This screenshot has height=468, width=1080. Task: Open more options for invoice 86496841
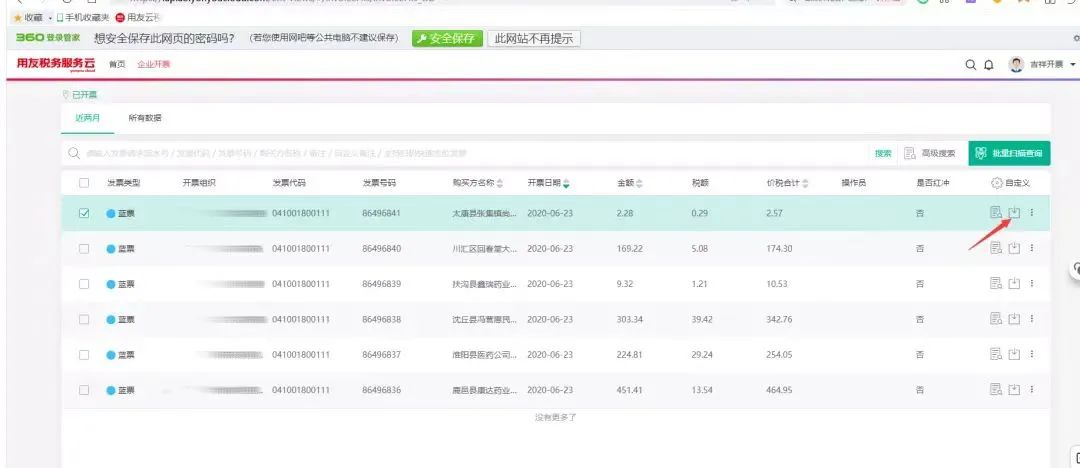pos(1032,212)
